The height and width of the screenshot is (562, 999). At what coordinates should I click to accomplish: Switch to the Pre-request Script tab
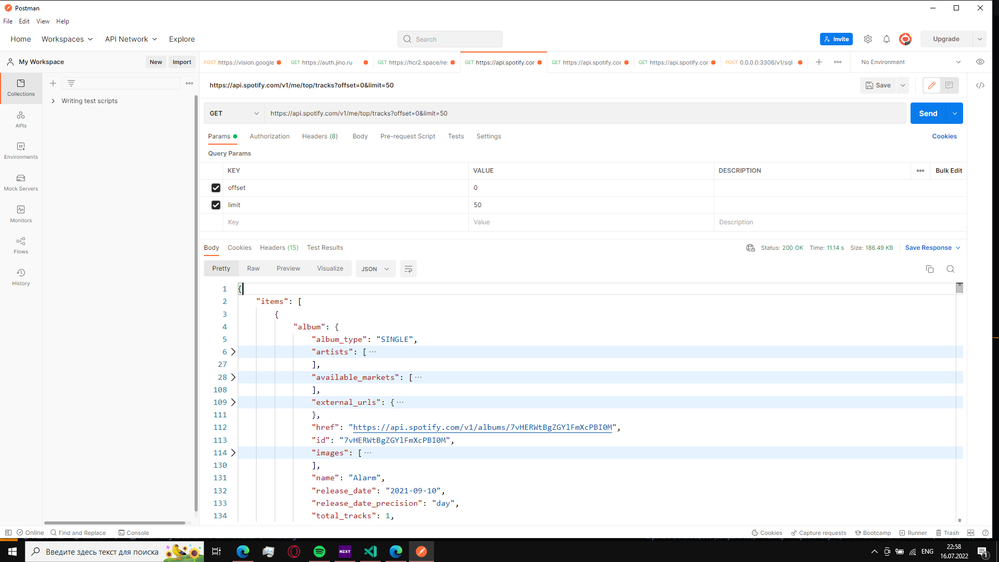408,136
